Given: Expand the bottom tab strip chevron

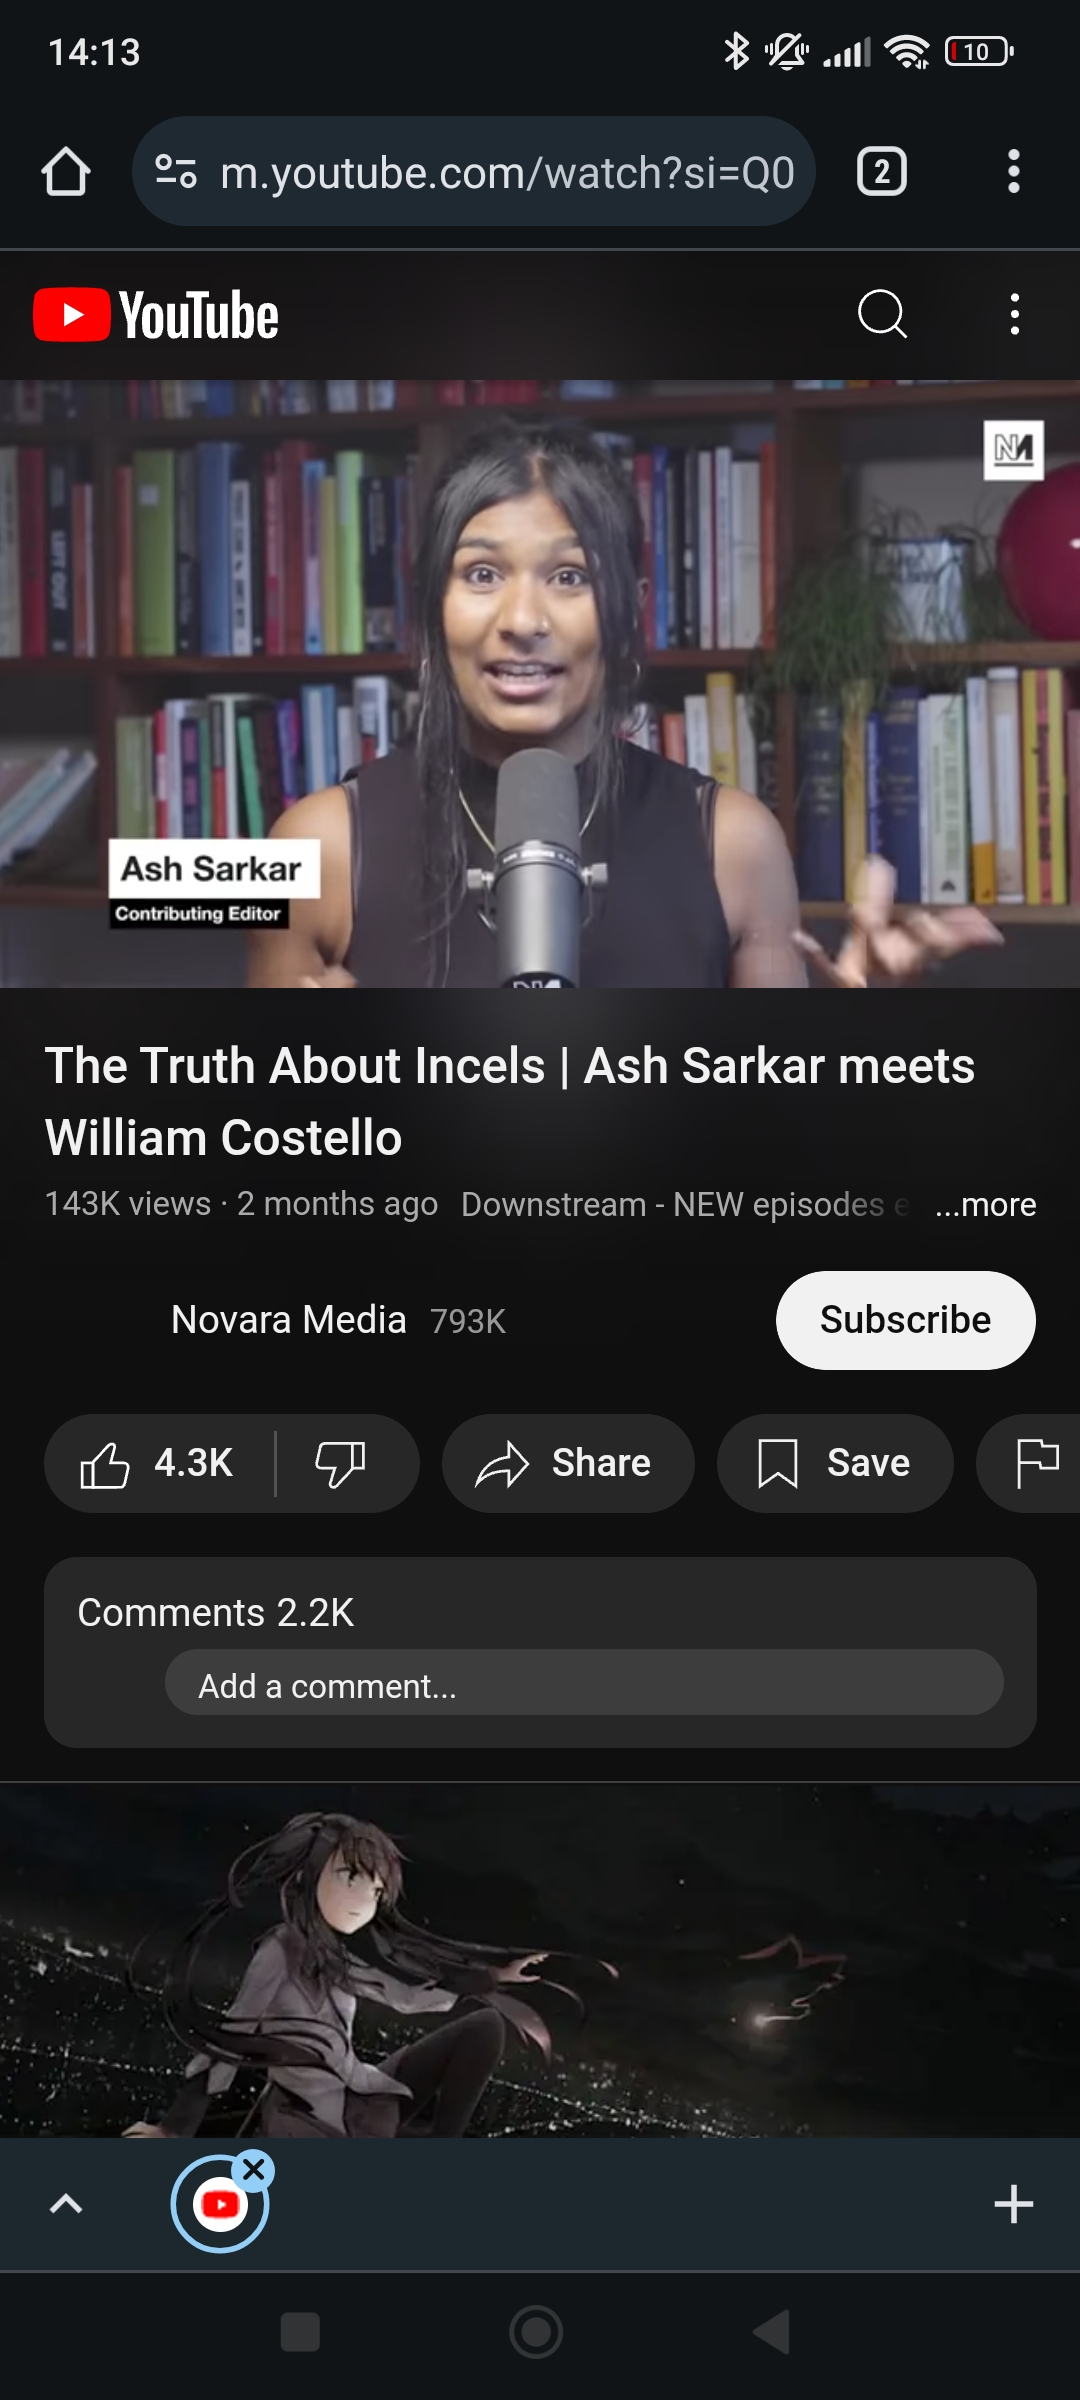Looking at the screenshot, I should click(x=66, y=2204).
